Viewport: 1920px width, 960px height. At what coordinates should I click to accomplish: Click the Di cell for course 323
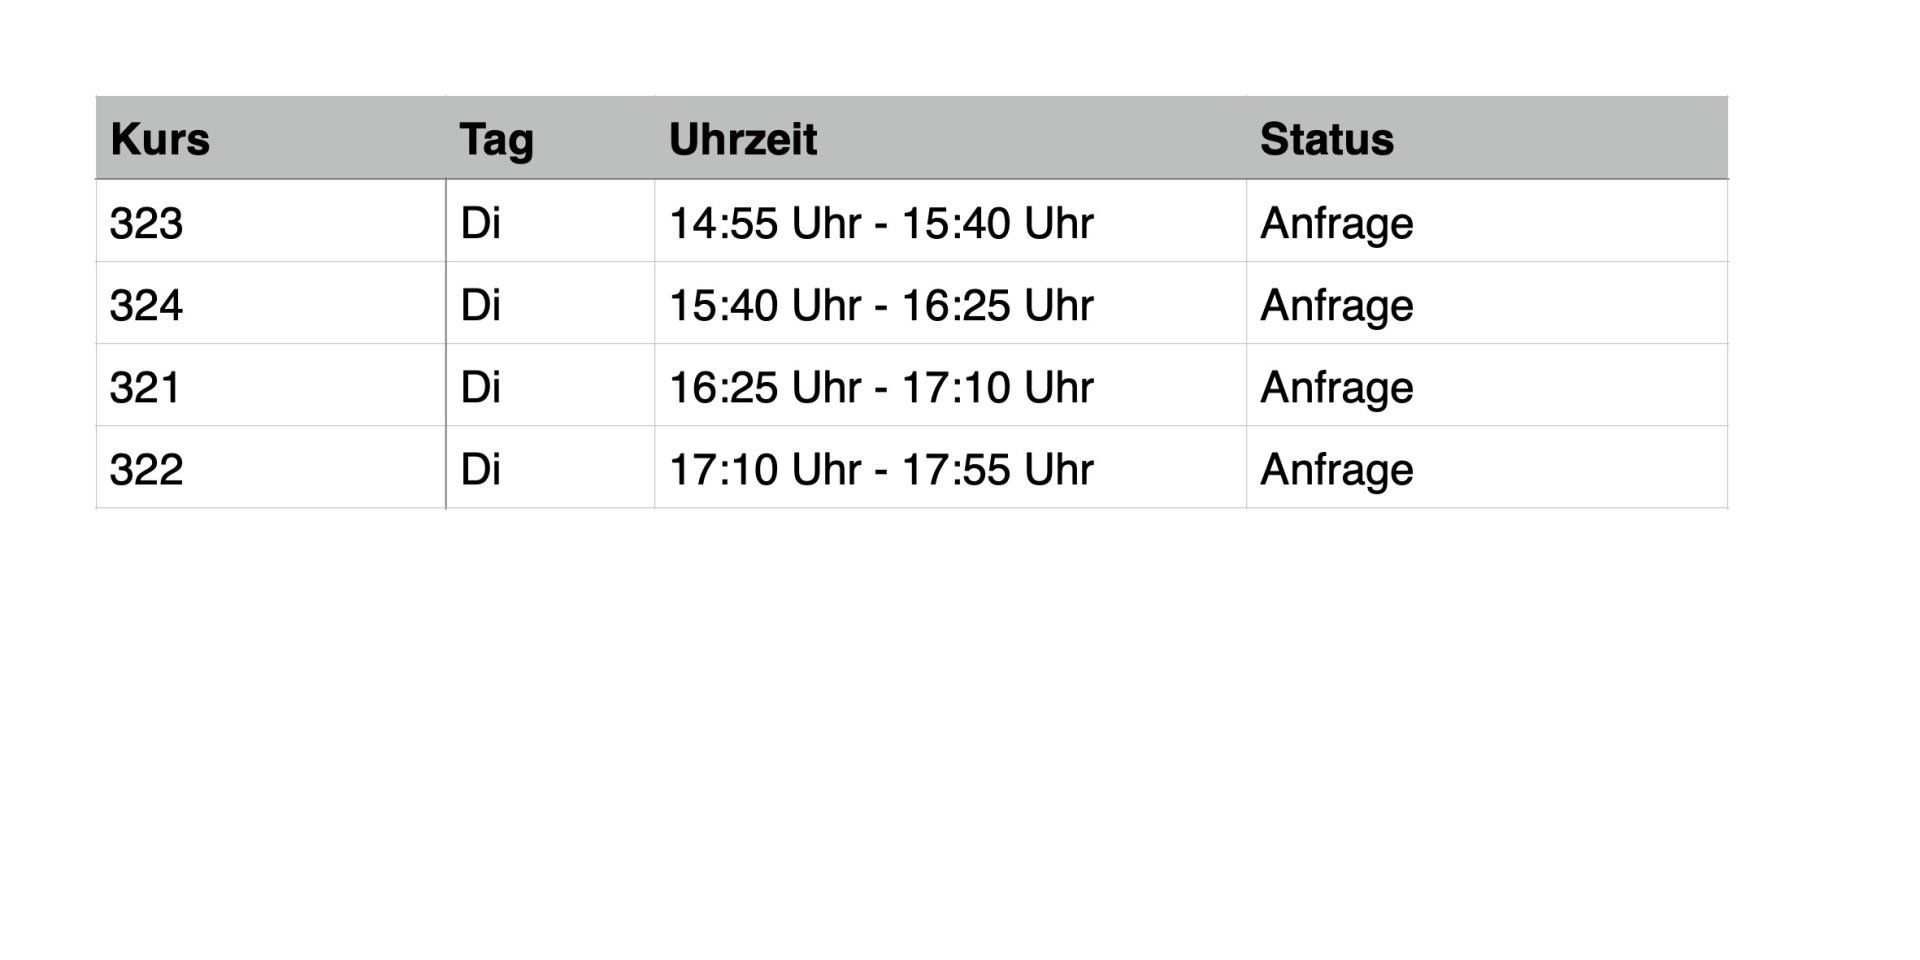(480, 223)
